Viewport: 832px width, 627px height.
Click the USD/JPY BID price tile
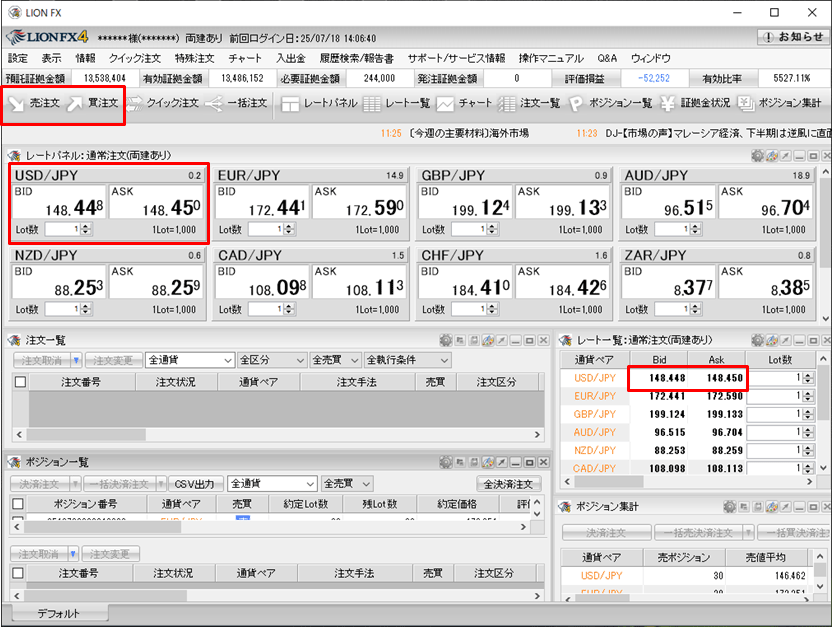pyautogui.click(x=59, y=203)
